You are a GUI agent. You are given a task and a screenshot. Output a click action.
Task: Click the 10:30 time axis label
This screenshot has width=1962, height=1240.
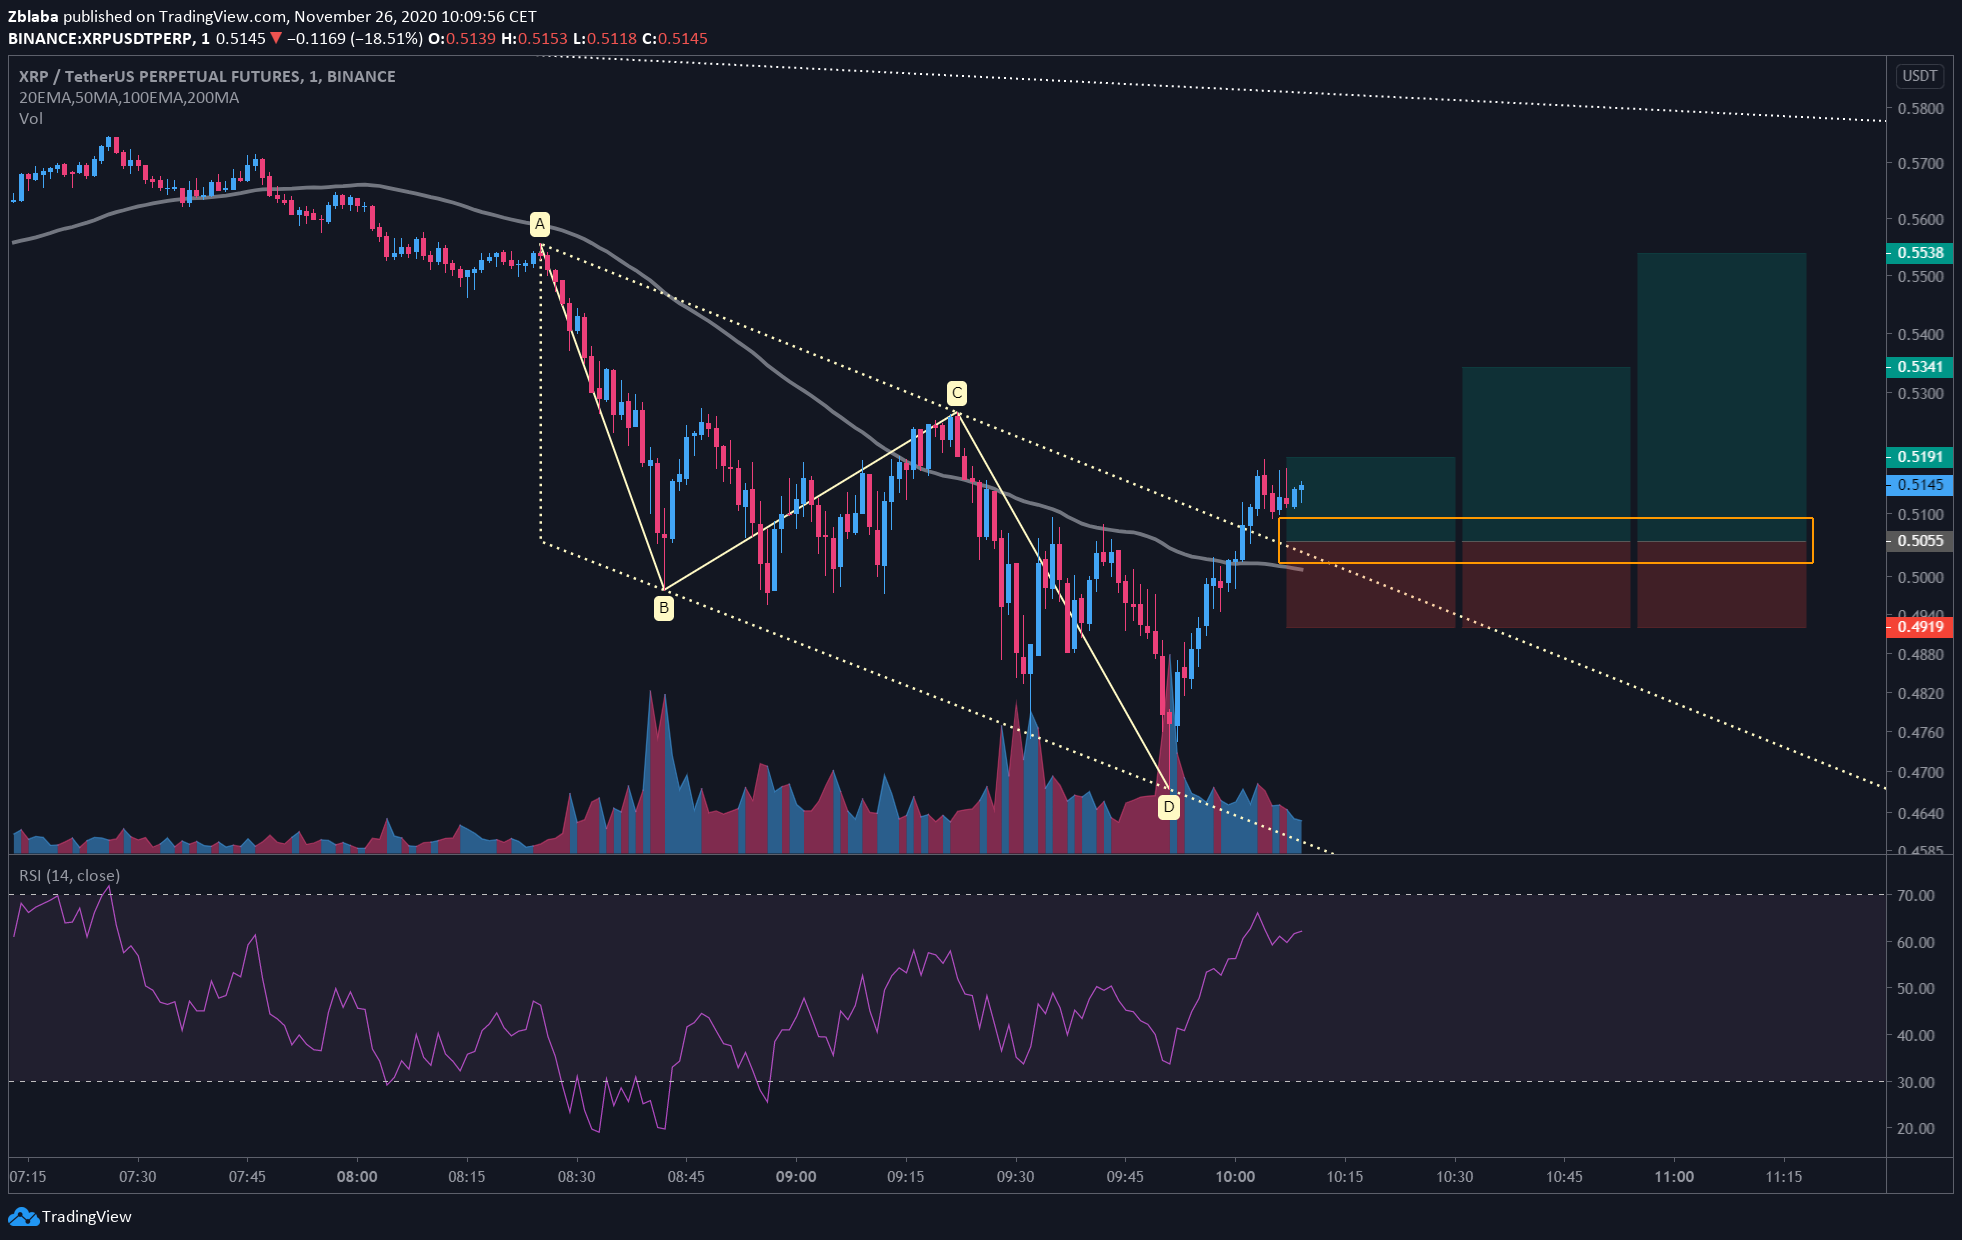click(x=1455, y=1177)
